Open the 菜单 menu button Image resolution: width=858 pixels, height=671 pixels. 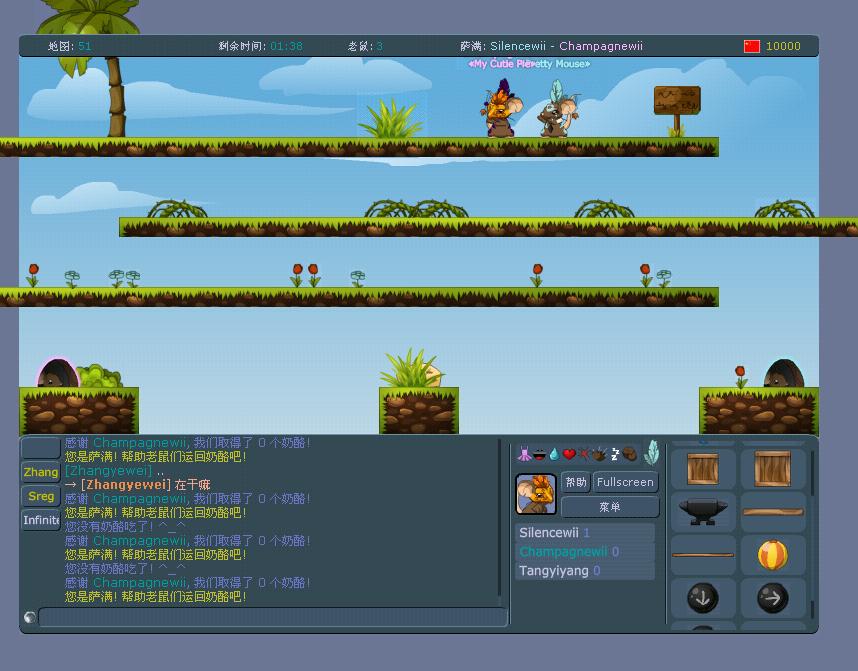click(x=610, y=507)
